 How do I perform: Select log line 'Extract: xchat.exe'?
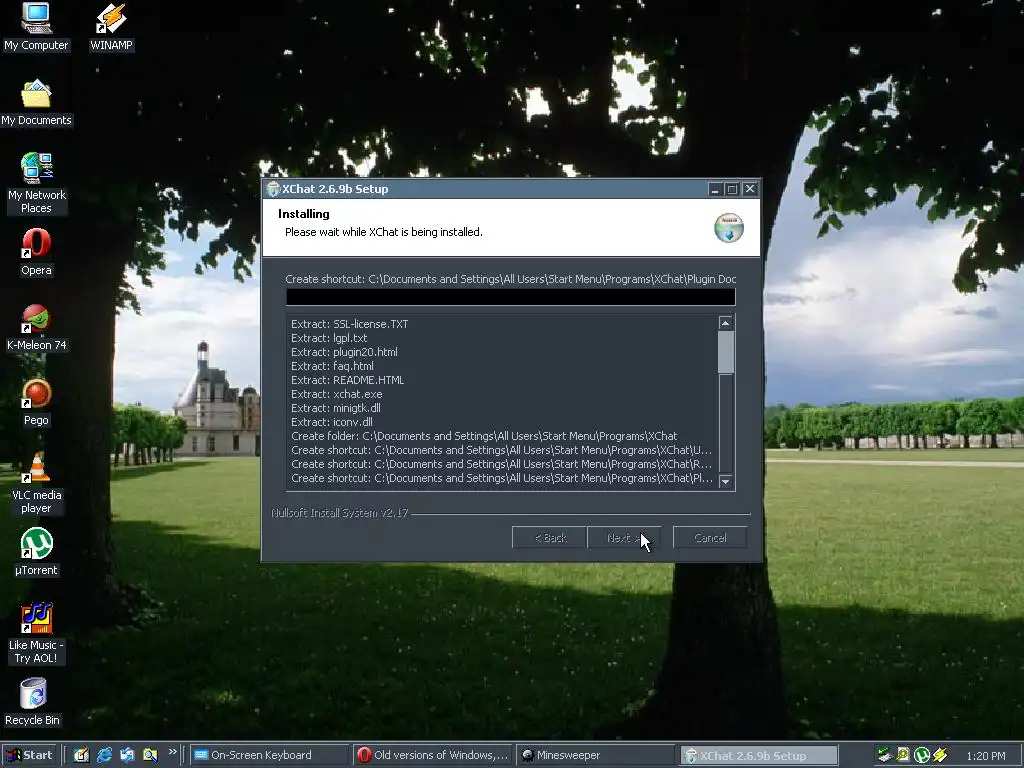click(336, 394)
